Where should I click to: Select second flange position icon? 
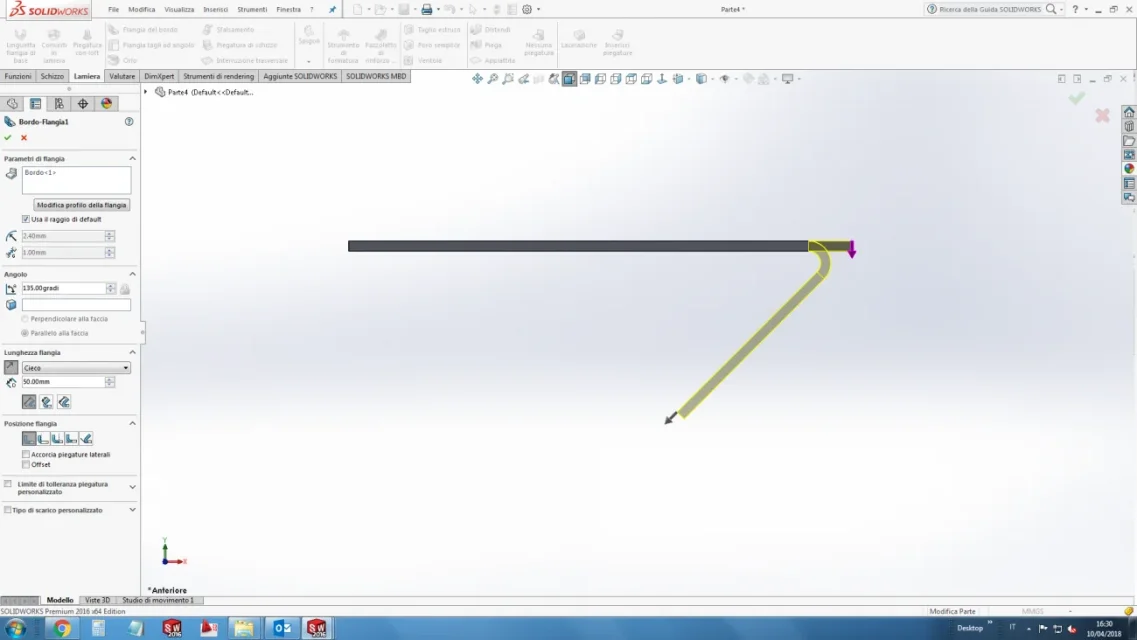44,439
